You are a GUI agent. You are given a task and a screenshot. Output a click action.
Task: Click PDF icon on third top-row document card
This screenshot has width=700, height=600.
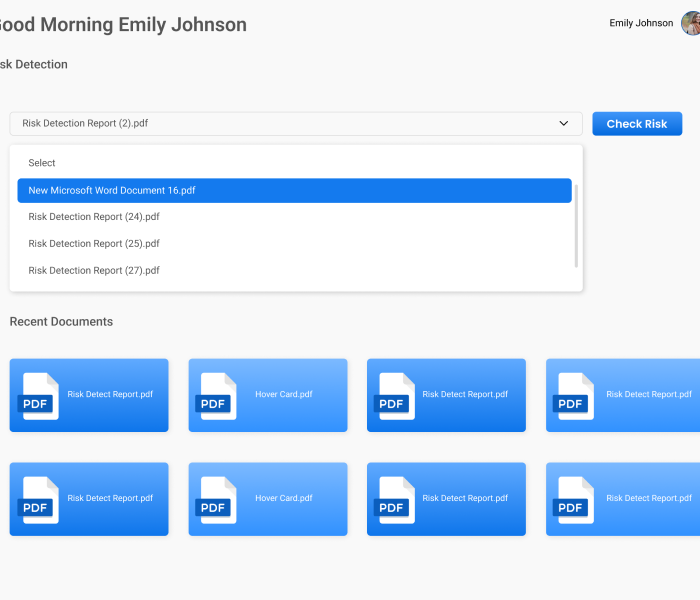pos(394,396)
